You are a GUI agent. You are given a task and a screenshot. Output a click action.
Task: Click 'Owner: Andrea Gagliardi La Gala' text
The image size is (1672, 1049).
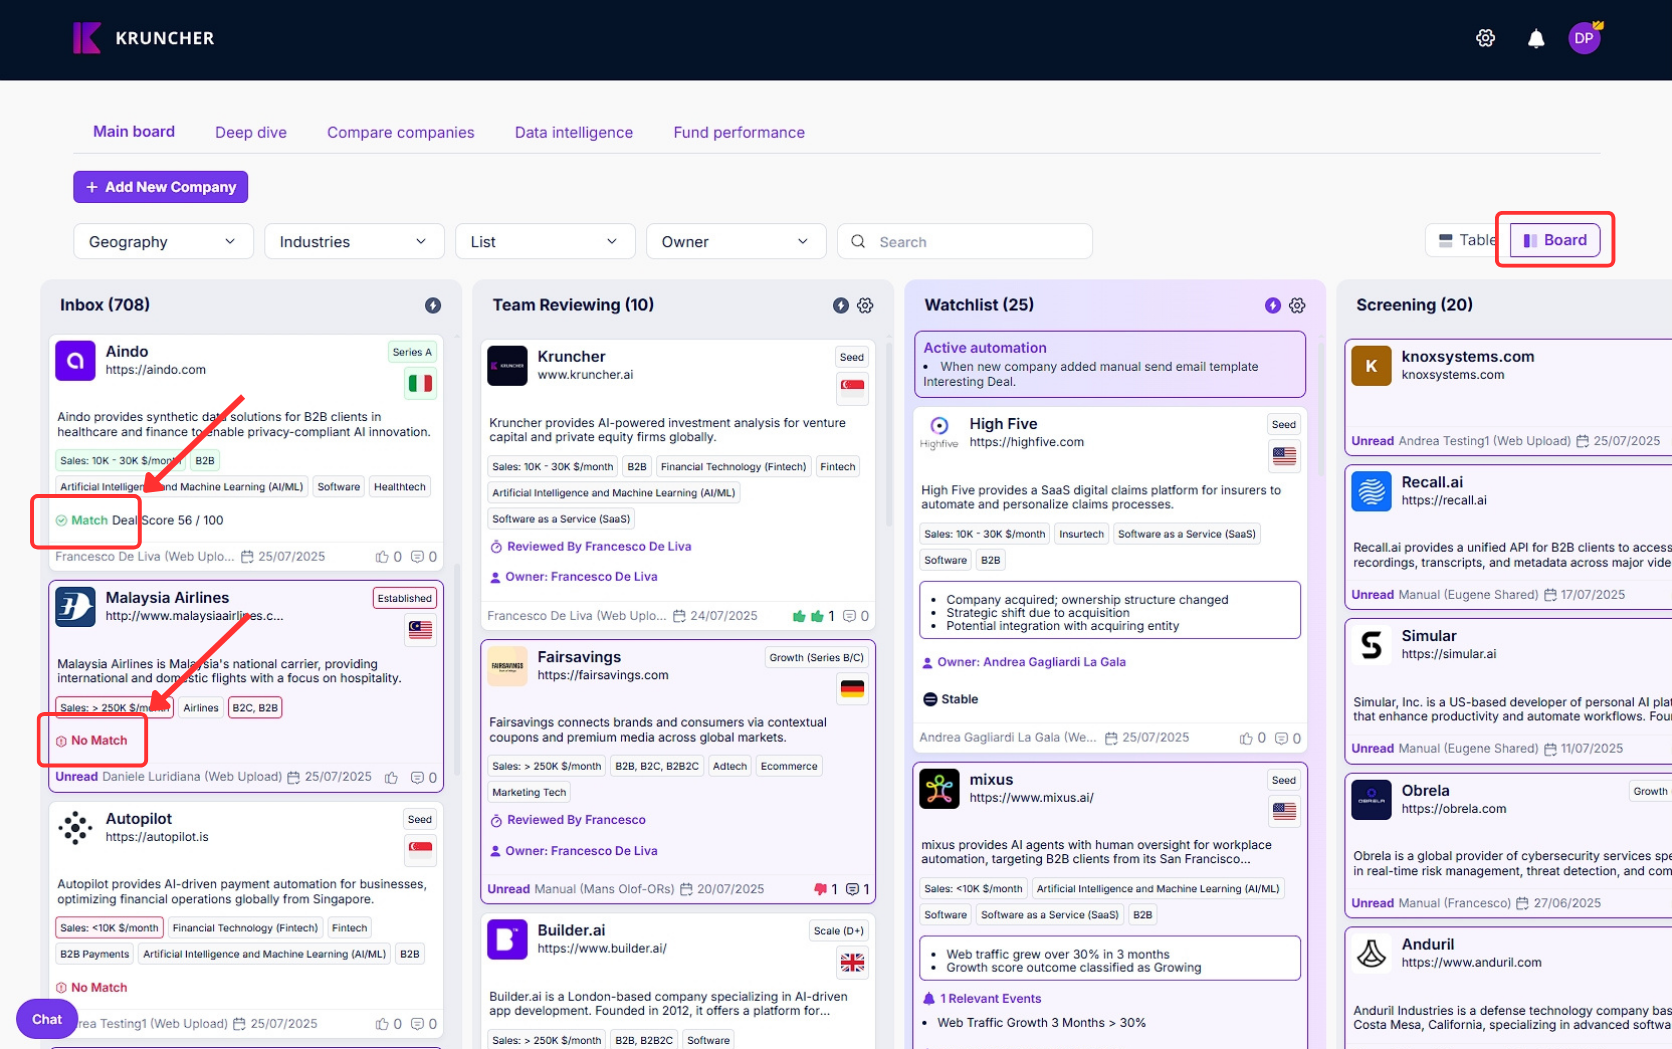tap(1031, 662)
